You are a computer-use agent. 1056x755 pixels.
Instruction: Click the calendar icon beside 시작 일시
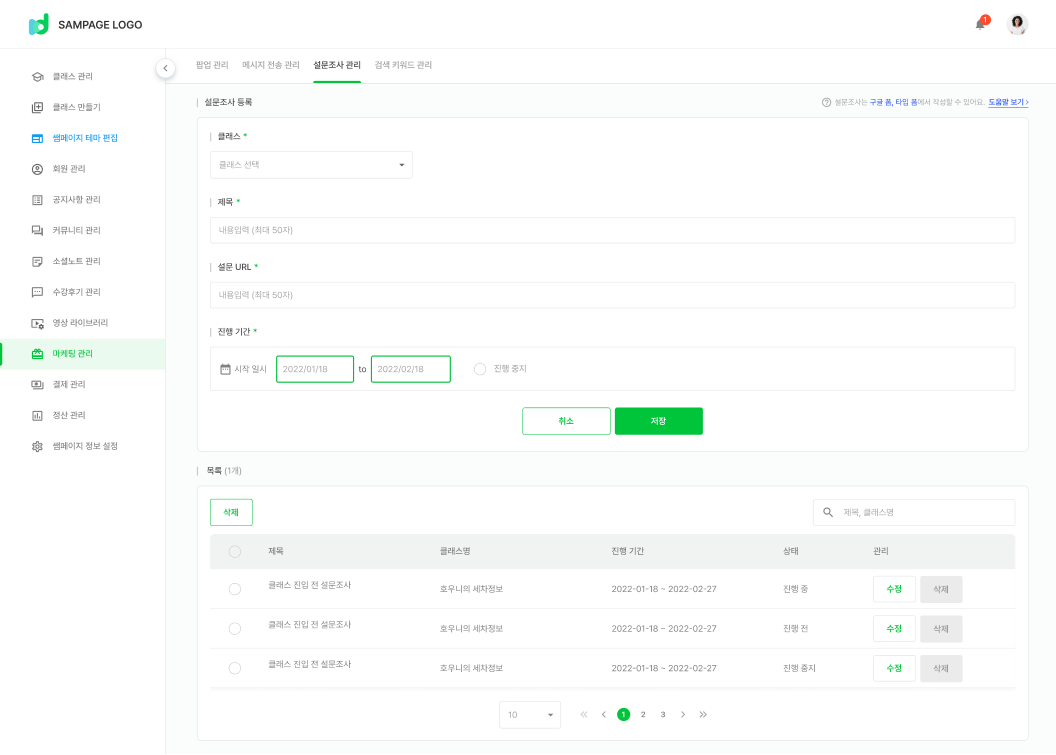tap(225, 369)
